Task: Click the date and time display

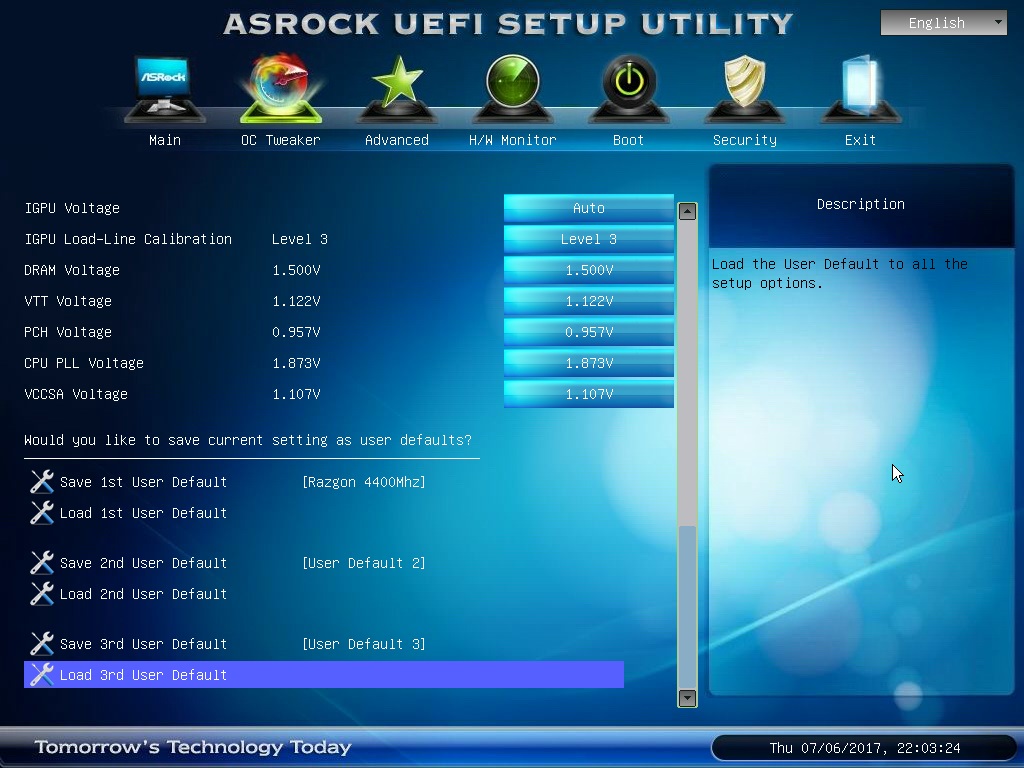Action: coord(864,748)
